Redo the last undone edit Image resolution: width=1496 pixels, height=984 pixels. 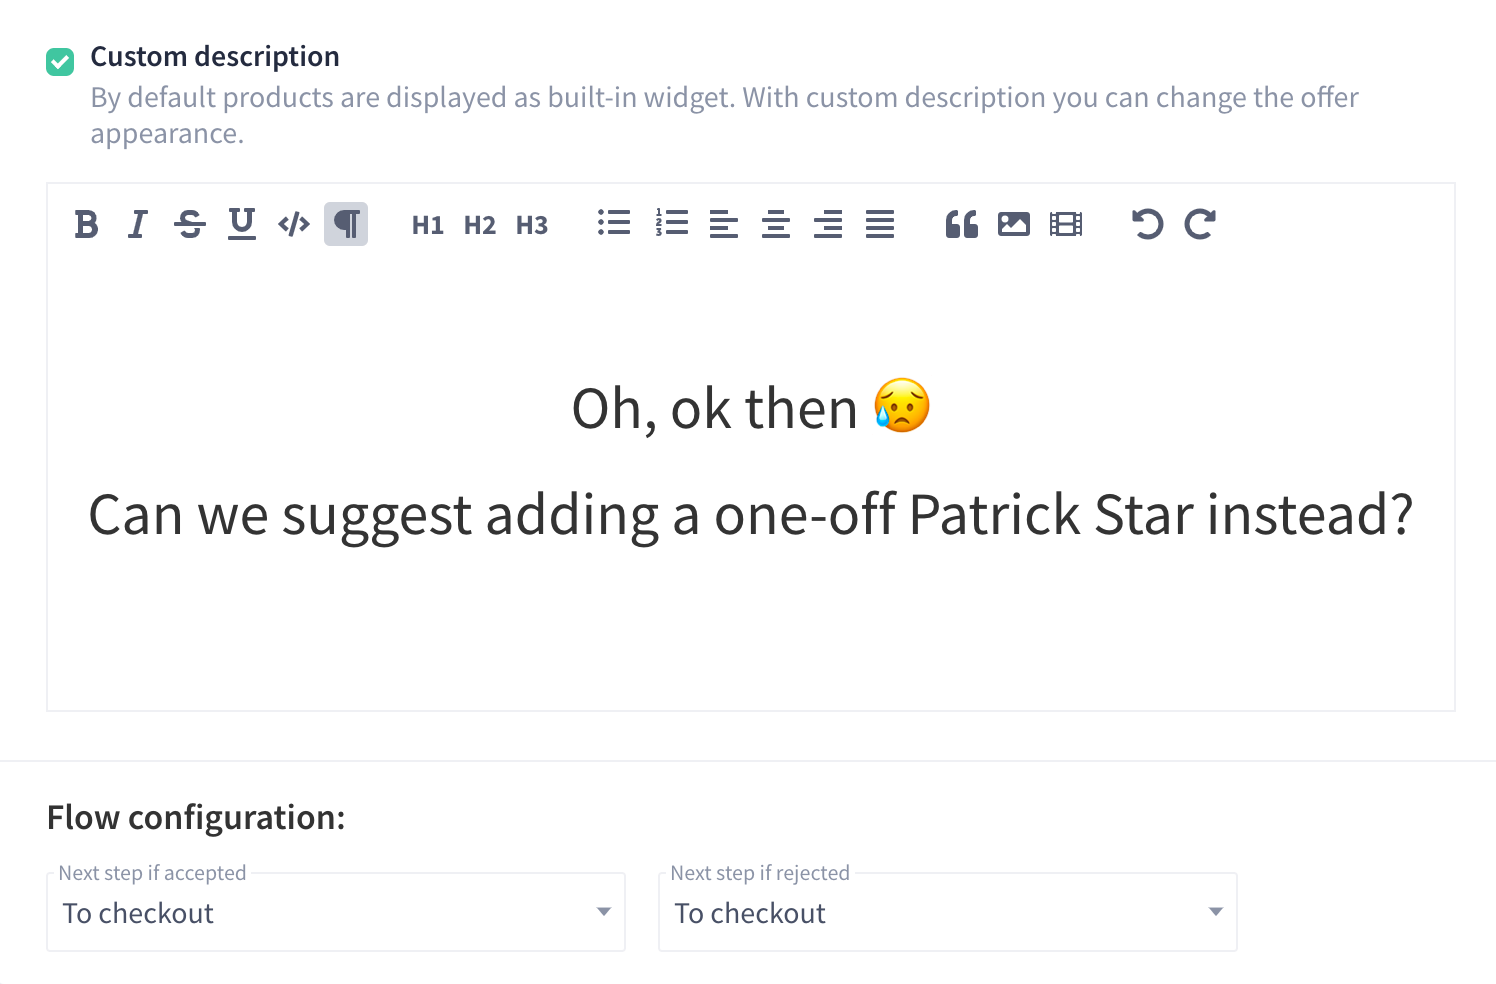[1200, 224]
